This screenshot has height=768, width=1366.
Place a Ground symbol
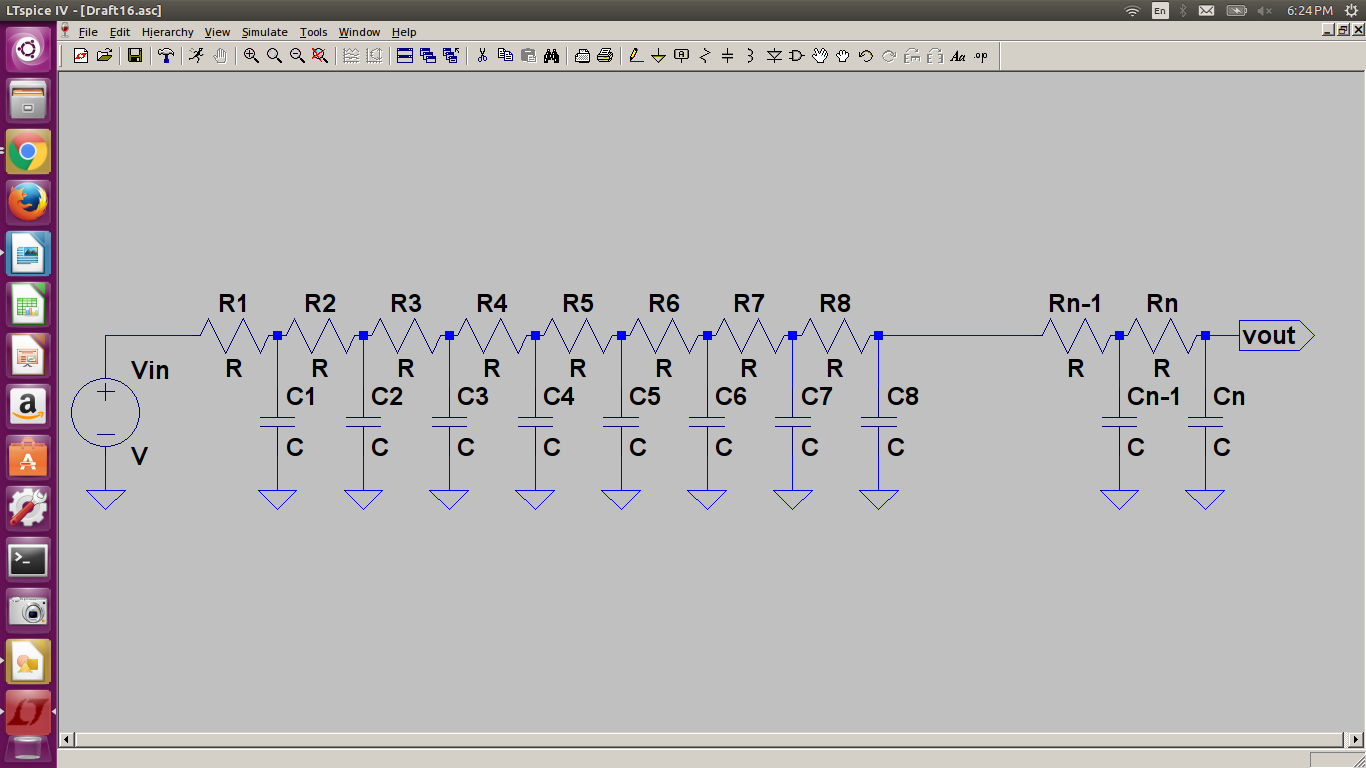(x=658, y=56)
